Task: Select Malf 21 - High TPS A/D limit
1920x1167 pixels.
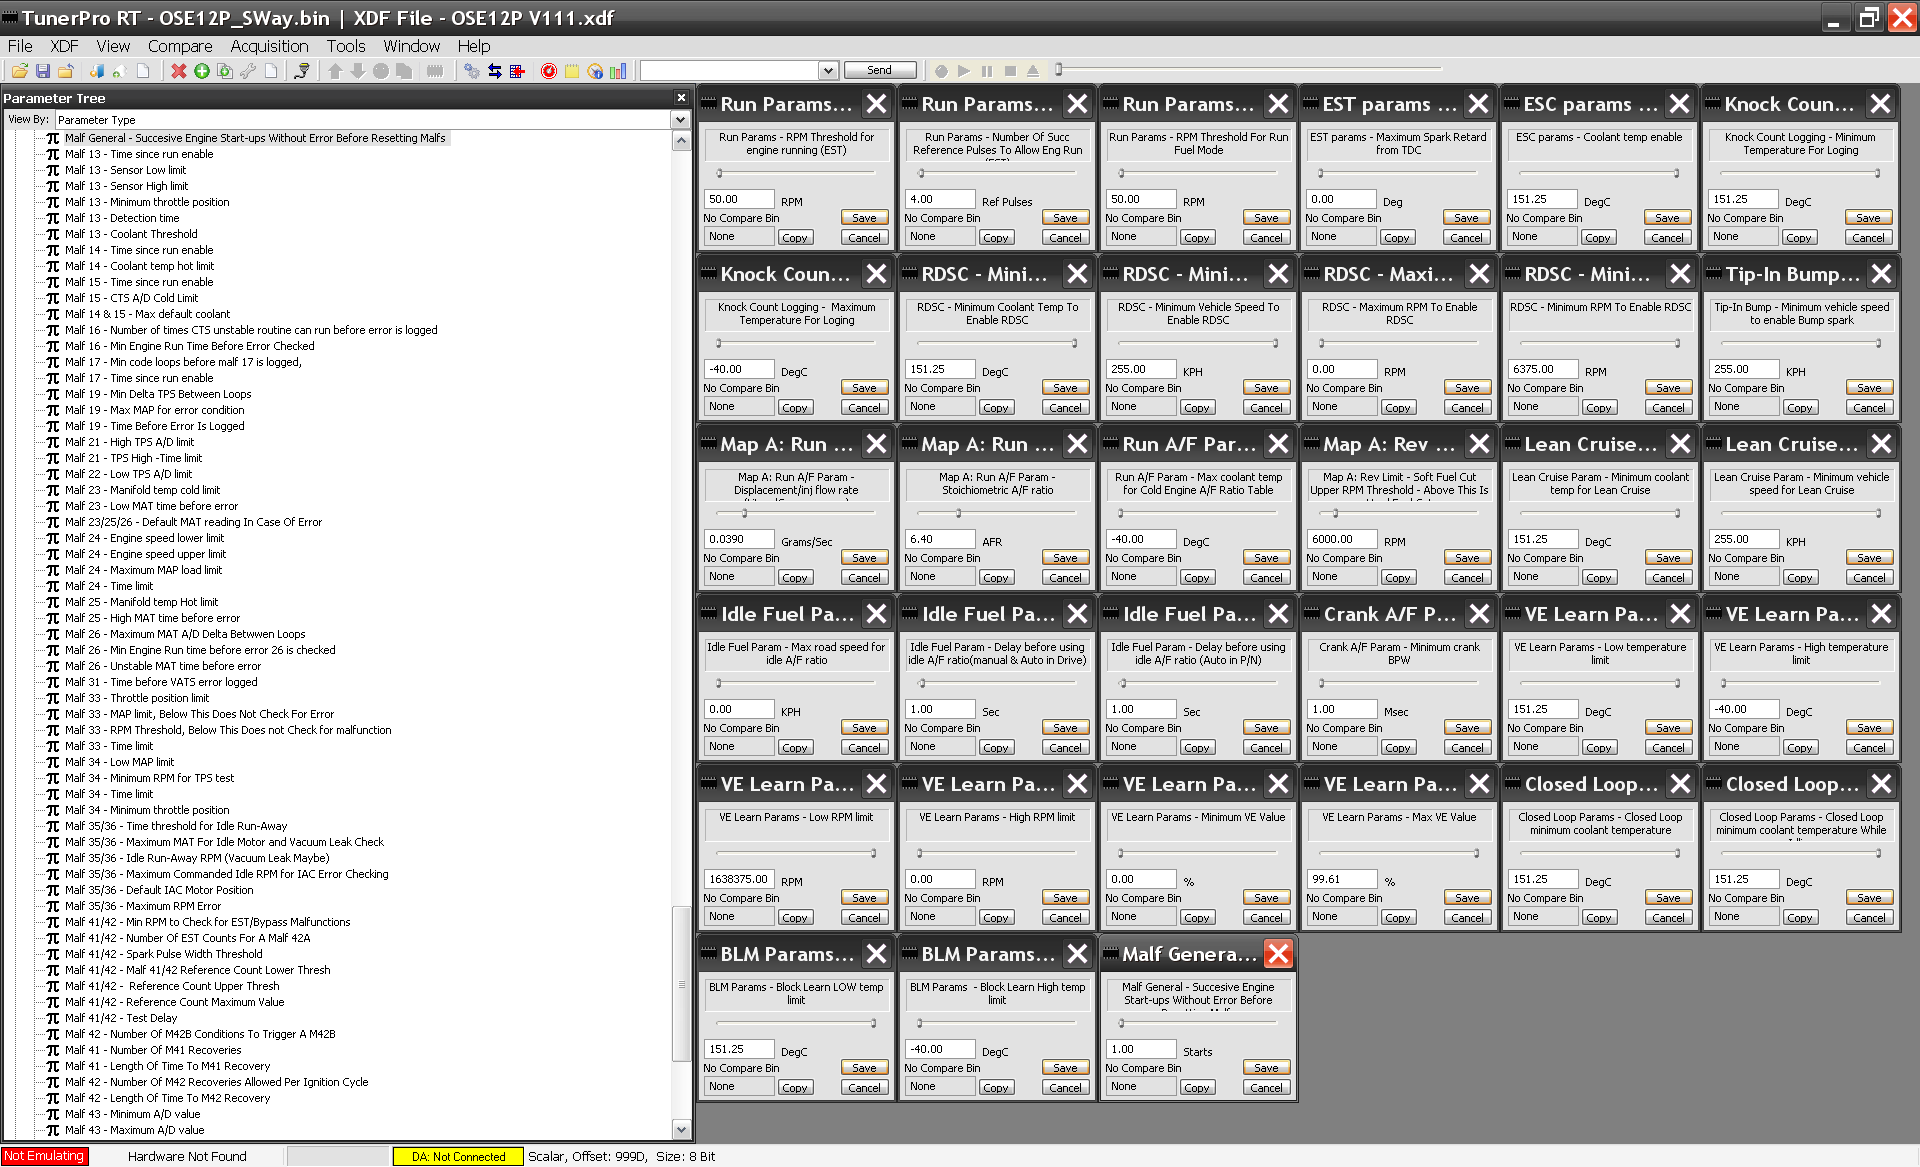Action: [130, 442]
